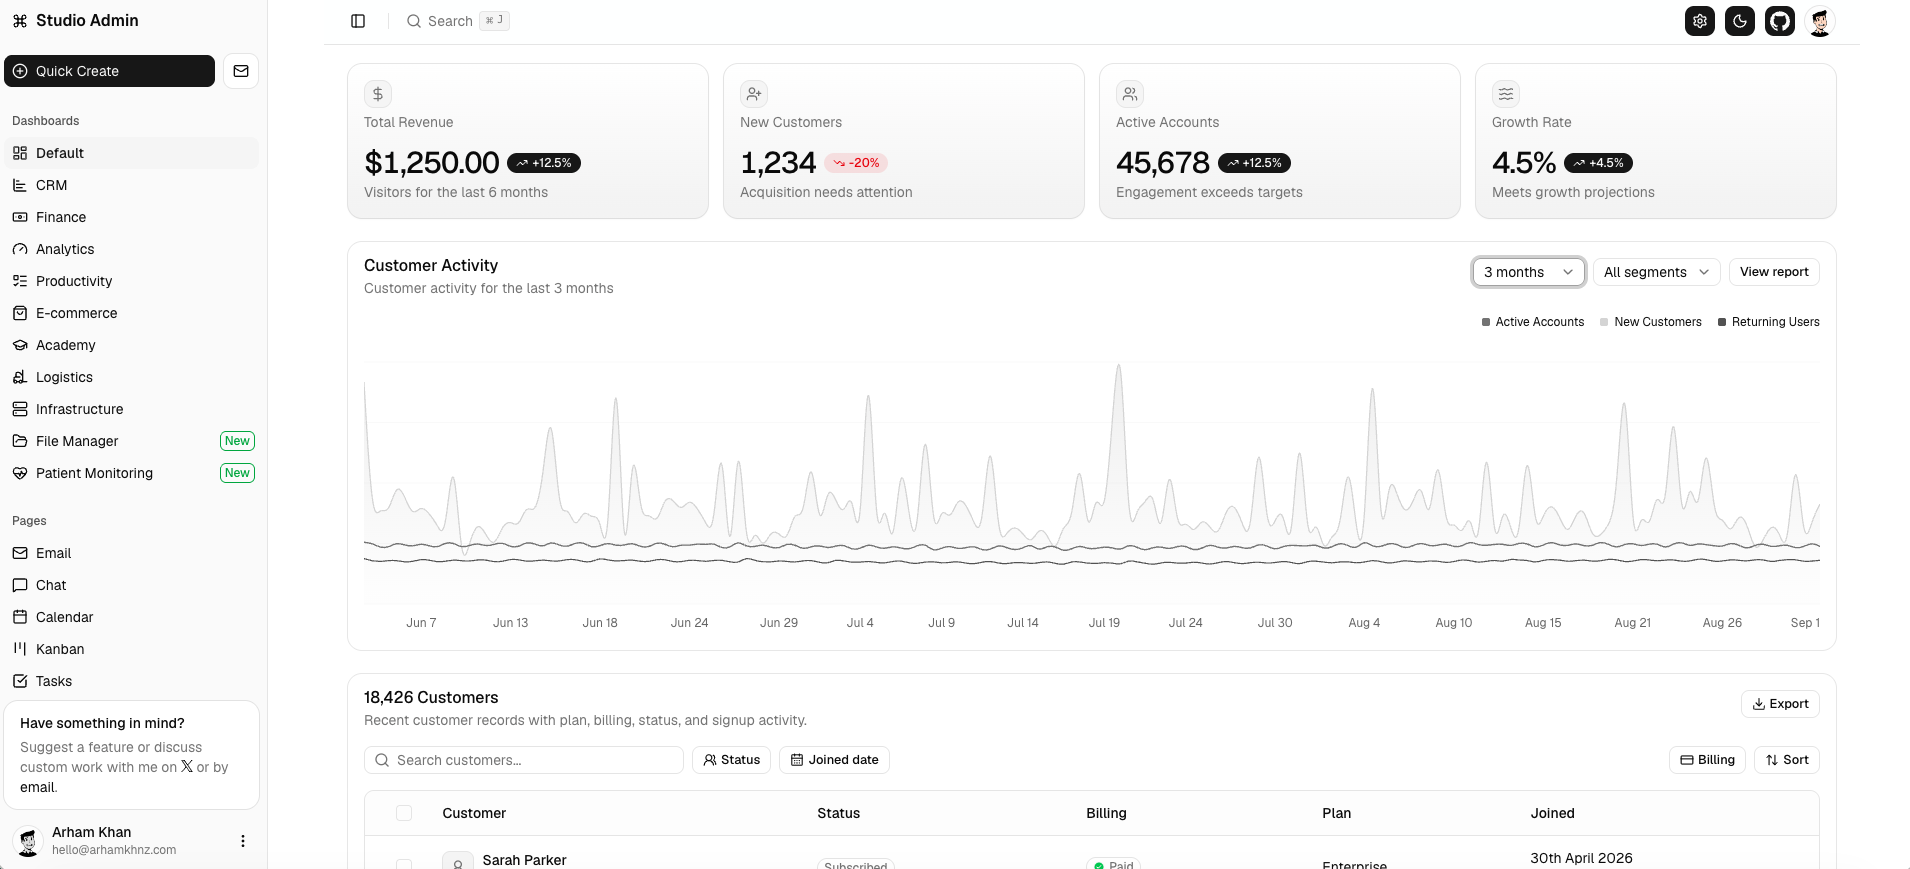Select the header checkbox for all customers
The height and width of the screenshot is (869, 1910).
[x=404, y=813]
